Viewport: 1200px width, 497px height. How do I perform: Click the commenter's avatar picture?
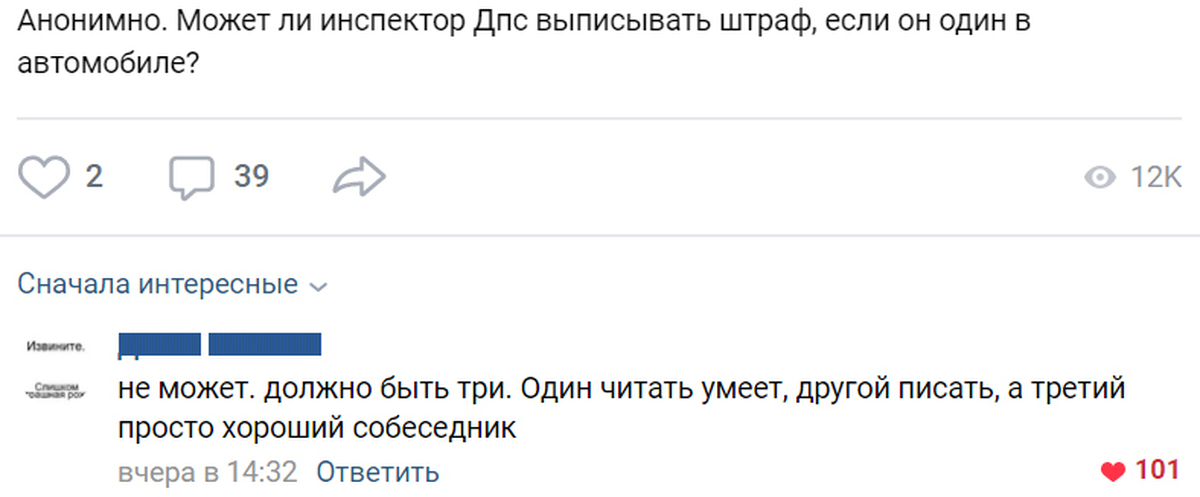pyautogui.click(x=56, y=372)
